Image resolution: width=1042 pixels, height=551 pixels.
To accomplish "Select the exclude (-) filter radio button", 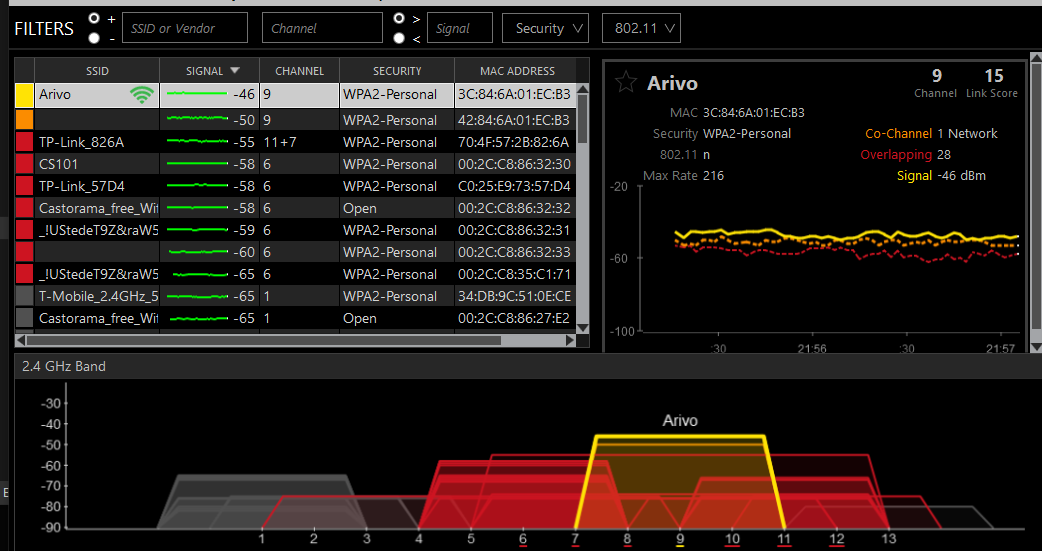I will [94, 39].
